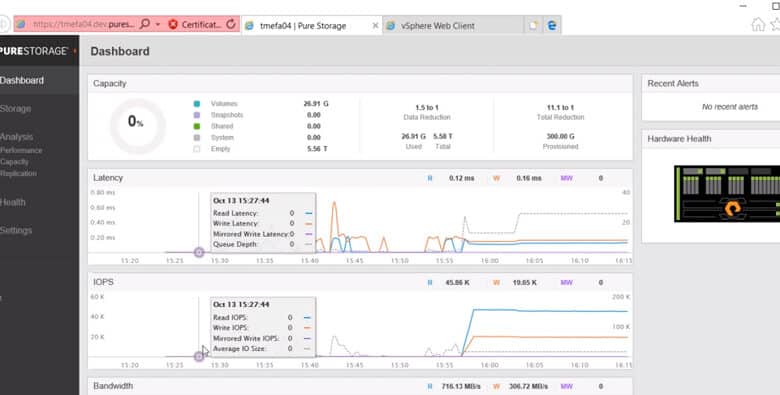Click the browser address bar URL
The width and height of the screenshot is (780, 395).
[x=84, y=24]
